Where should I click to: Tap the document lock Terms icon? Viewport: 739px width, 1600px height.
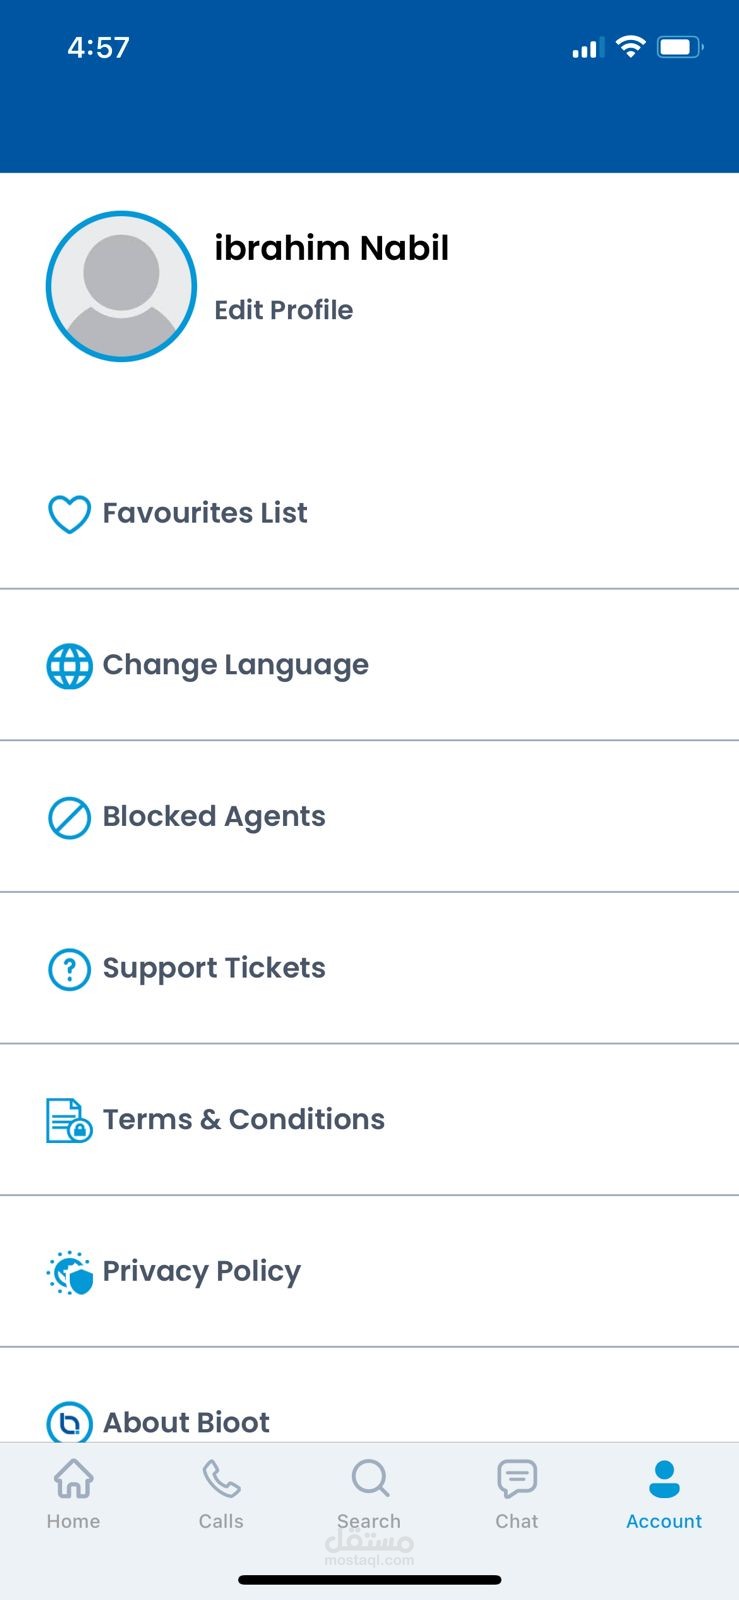(x=69, y=1120)
